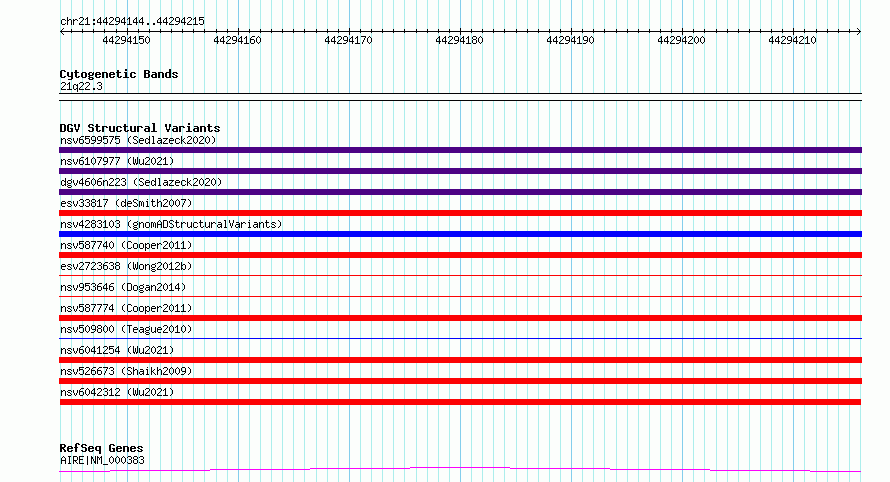This screenshot has height=482, width=890.
Task: Click ruler position 44294160
Action: click(x=237, y=40)
